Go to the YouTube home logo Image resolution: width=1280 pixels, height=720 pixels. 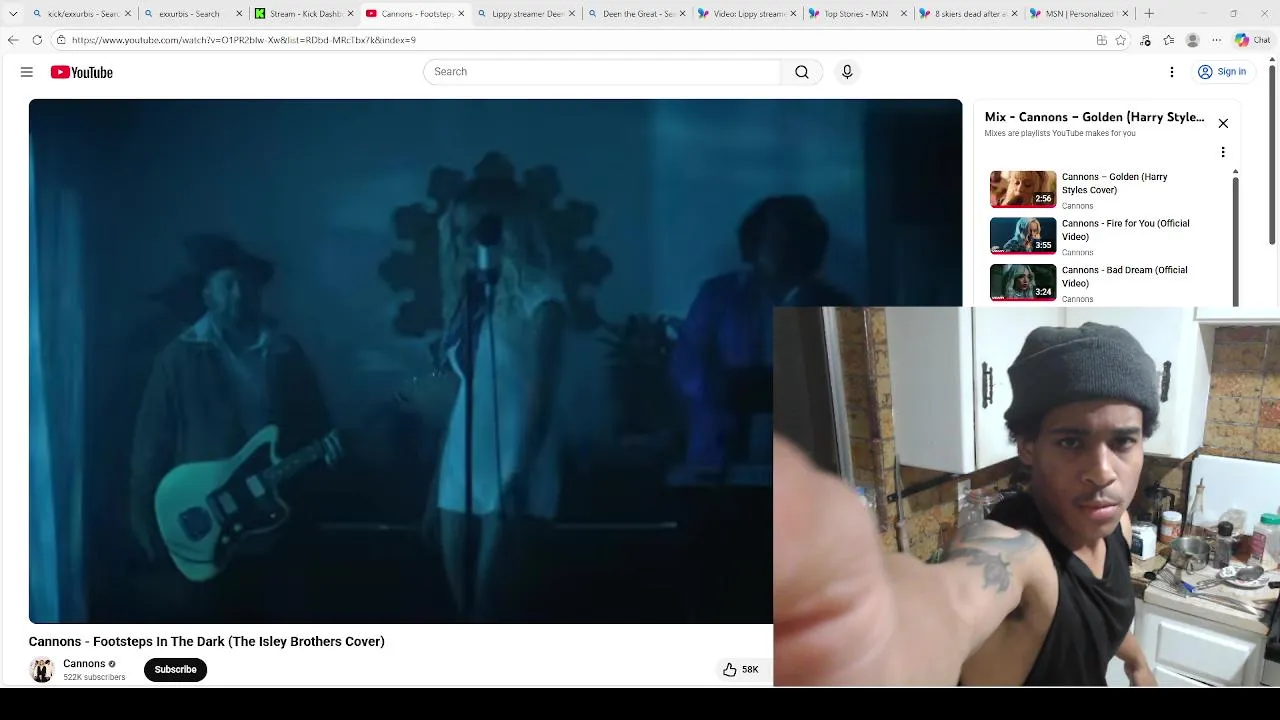[x=82, y=72]
